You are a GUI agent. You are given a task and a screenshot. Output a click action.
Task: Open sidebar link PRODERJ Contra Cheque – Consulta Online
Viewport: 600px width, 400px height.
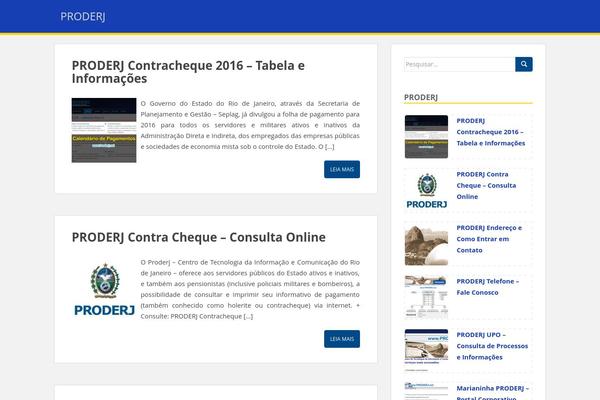486,185
